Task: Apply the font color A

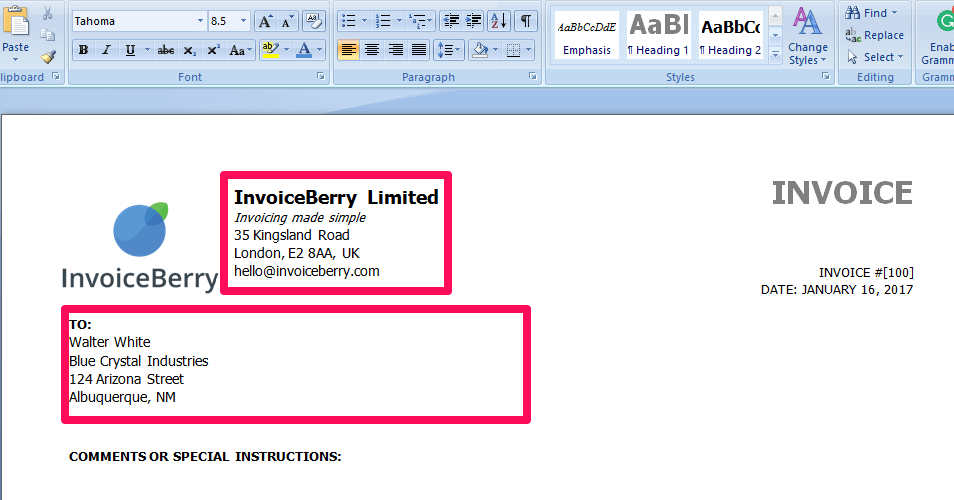Action: [304, 50]
